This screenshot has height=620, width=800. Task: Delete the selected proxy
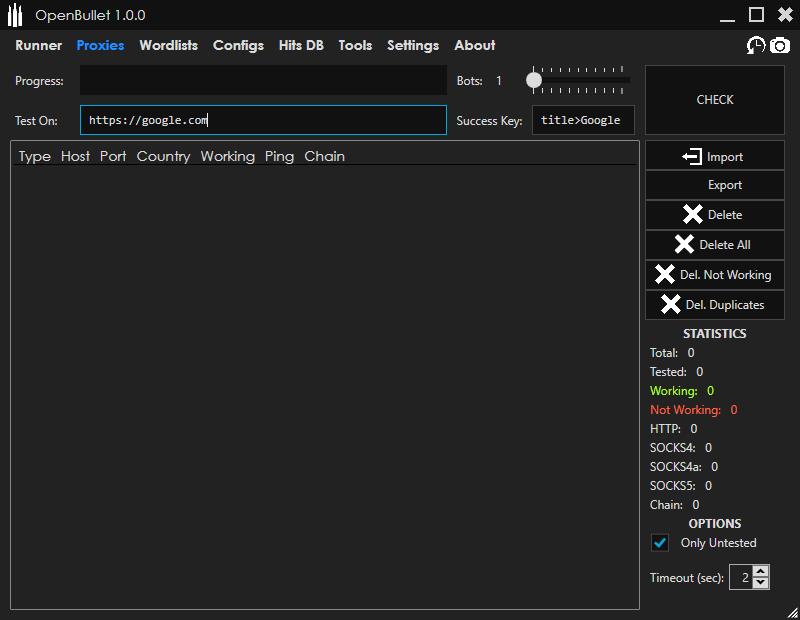tap(714, 215)
